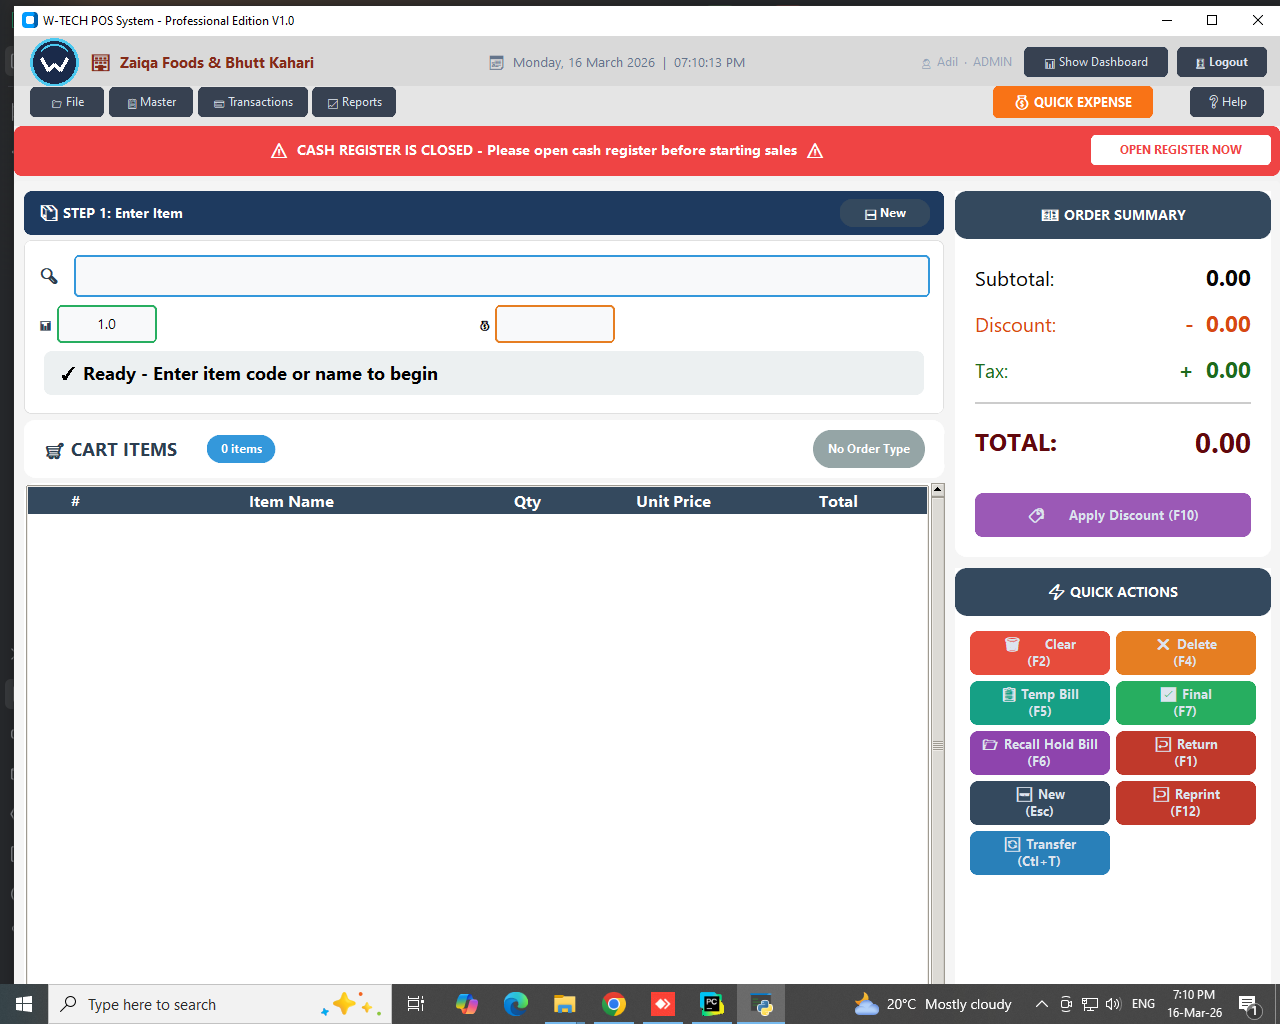The width and height of the screenshot is (1280, 1024).
Task: Click the Return (F1) button
Action: (1186, 753)
